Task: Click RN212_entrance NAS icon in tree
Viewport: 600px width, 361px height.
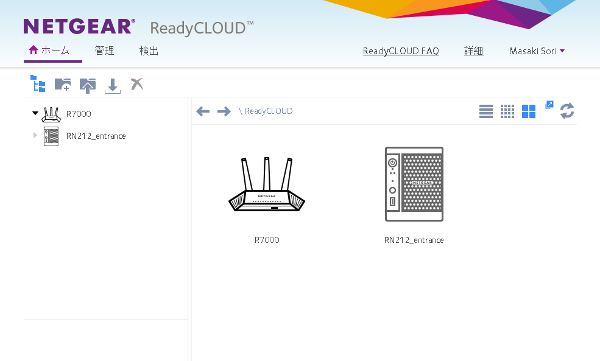Action: click(51, 136)
